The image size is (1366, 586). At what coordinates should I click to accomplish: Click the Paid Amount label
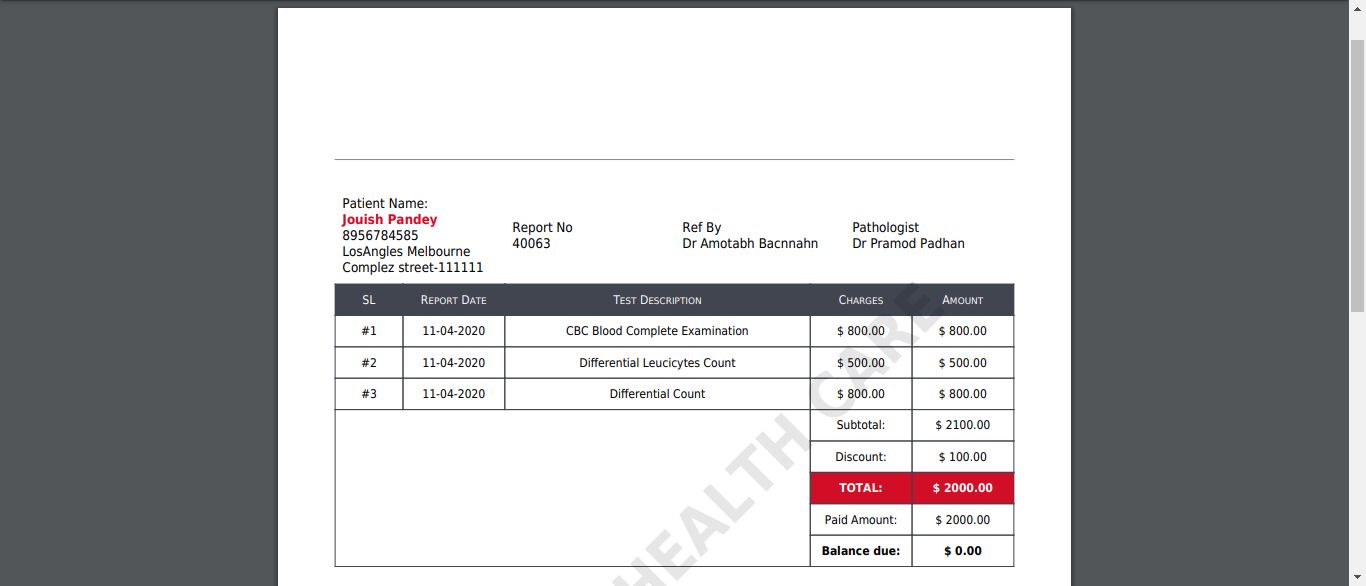click(x=860, y=520)
